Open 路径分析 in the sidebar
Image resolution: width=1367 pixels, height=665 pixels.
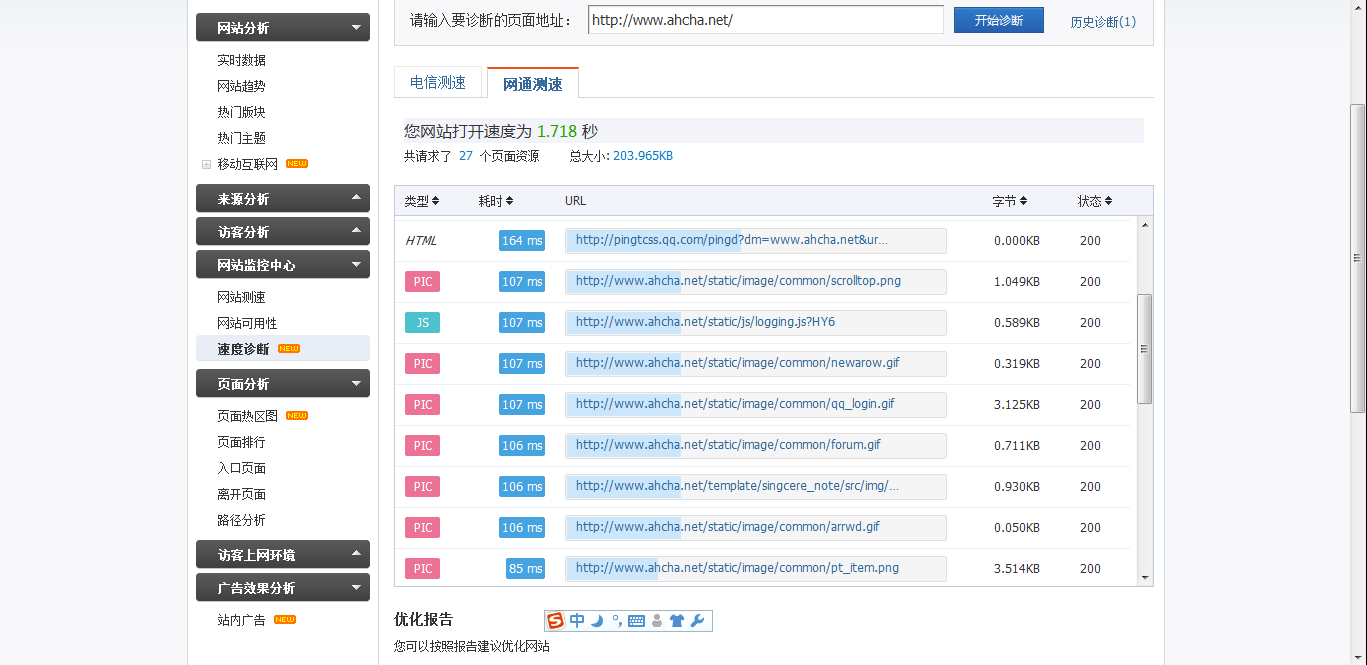(241, 520)
